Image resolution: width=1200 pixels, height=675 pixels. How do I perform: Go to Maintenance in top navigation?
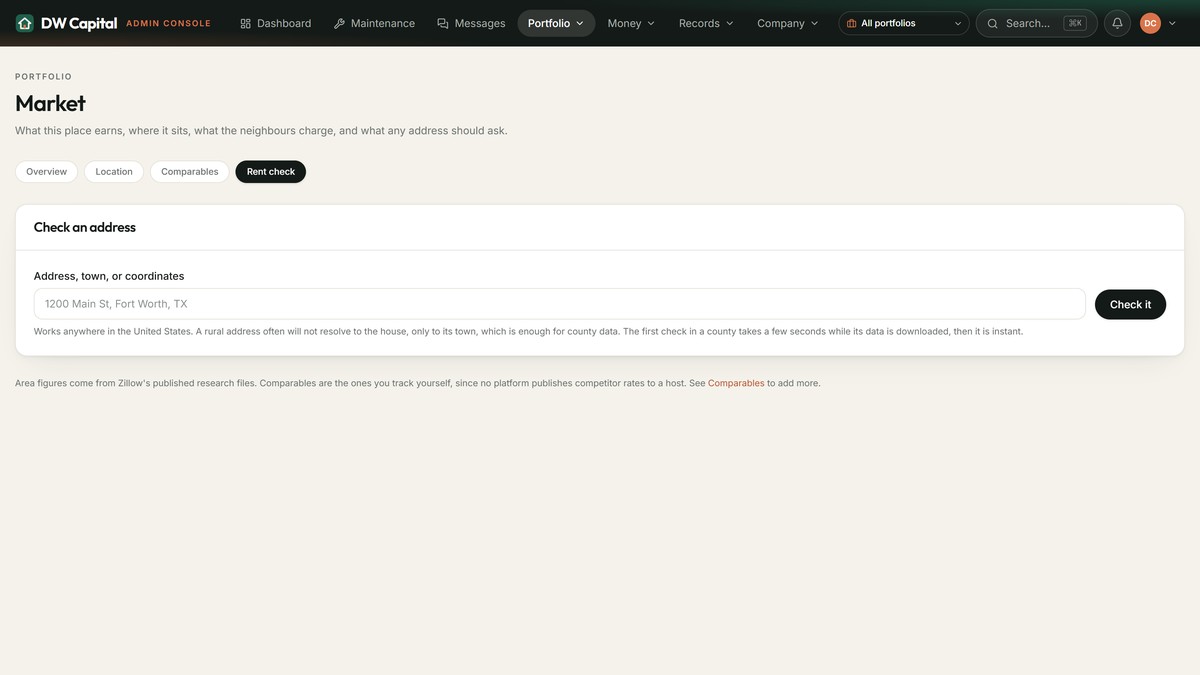point(374,23)
